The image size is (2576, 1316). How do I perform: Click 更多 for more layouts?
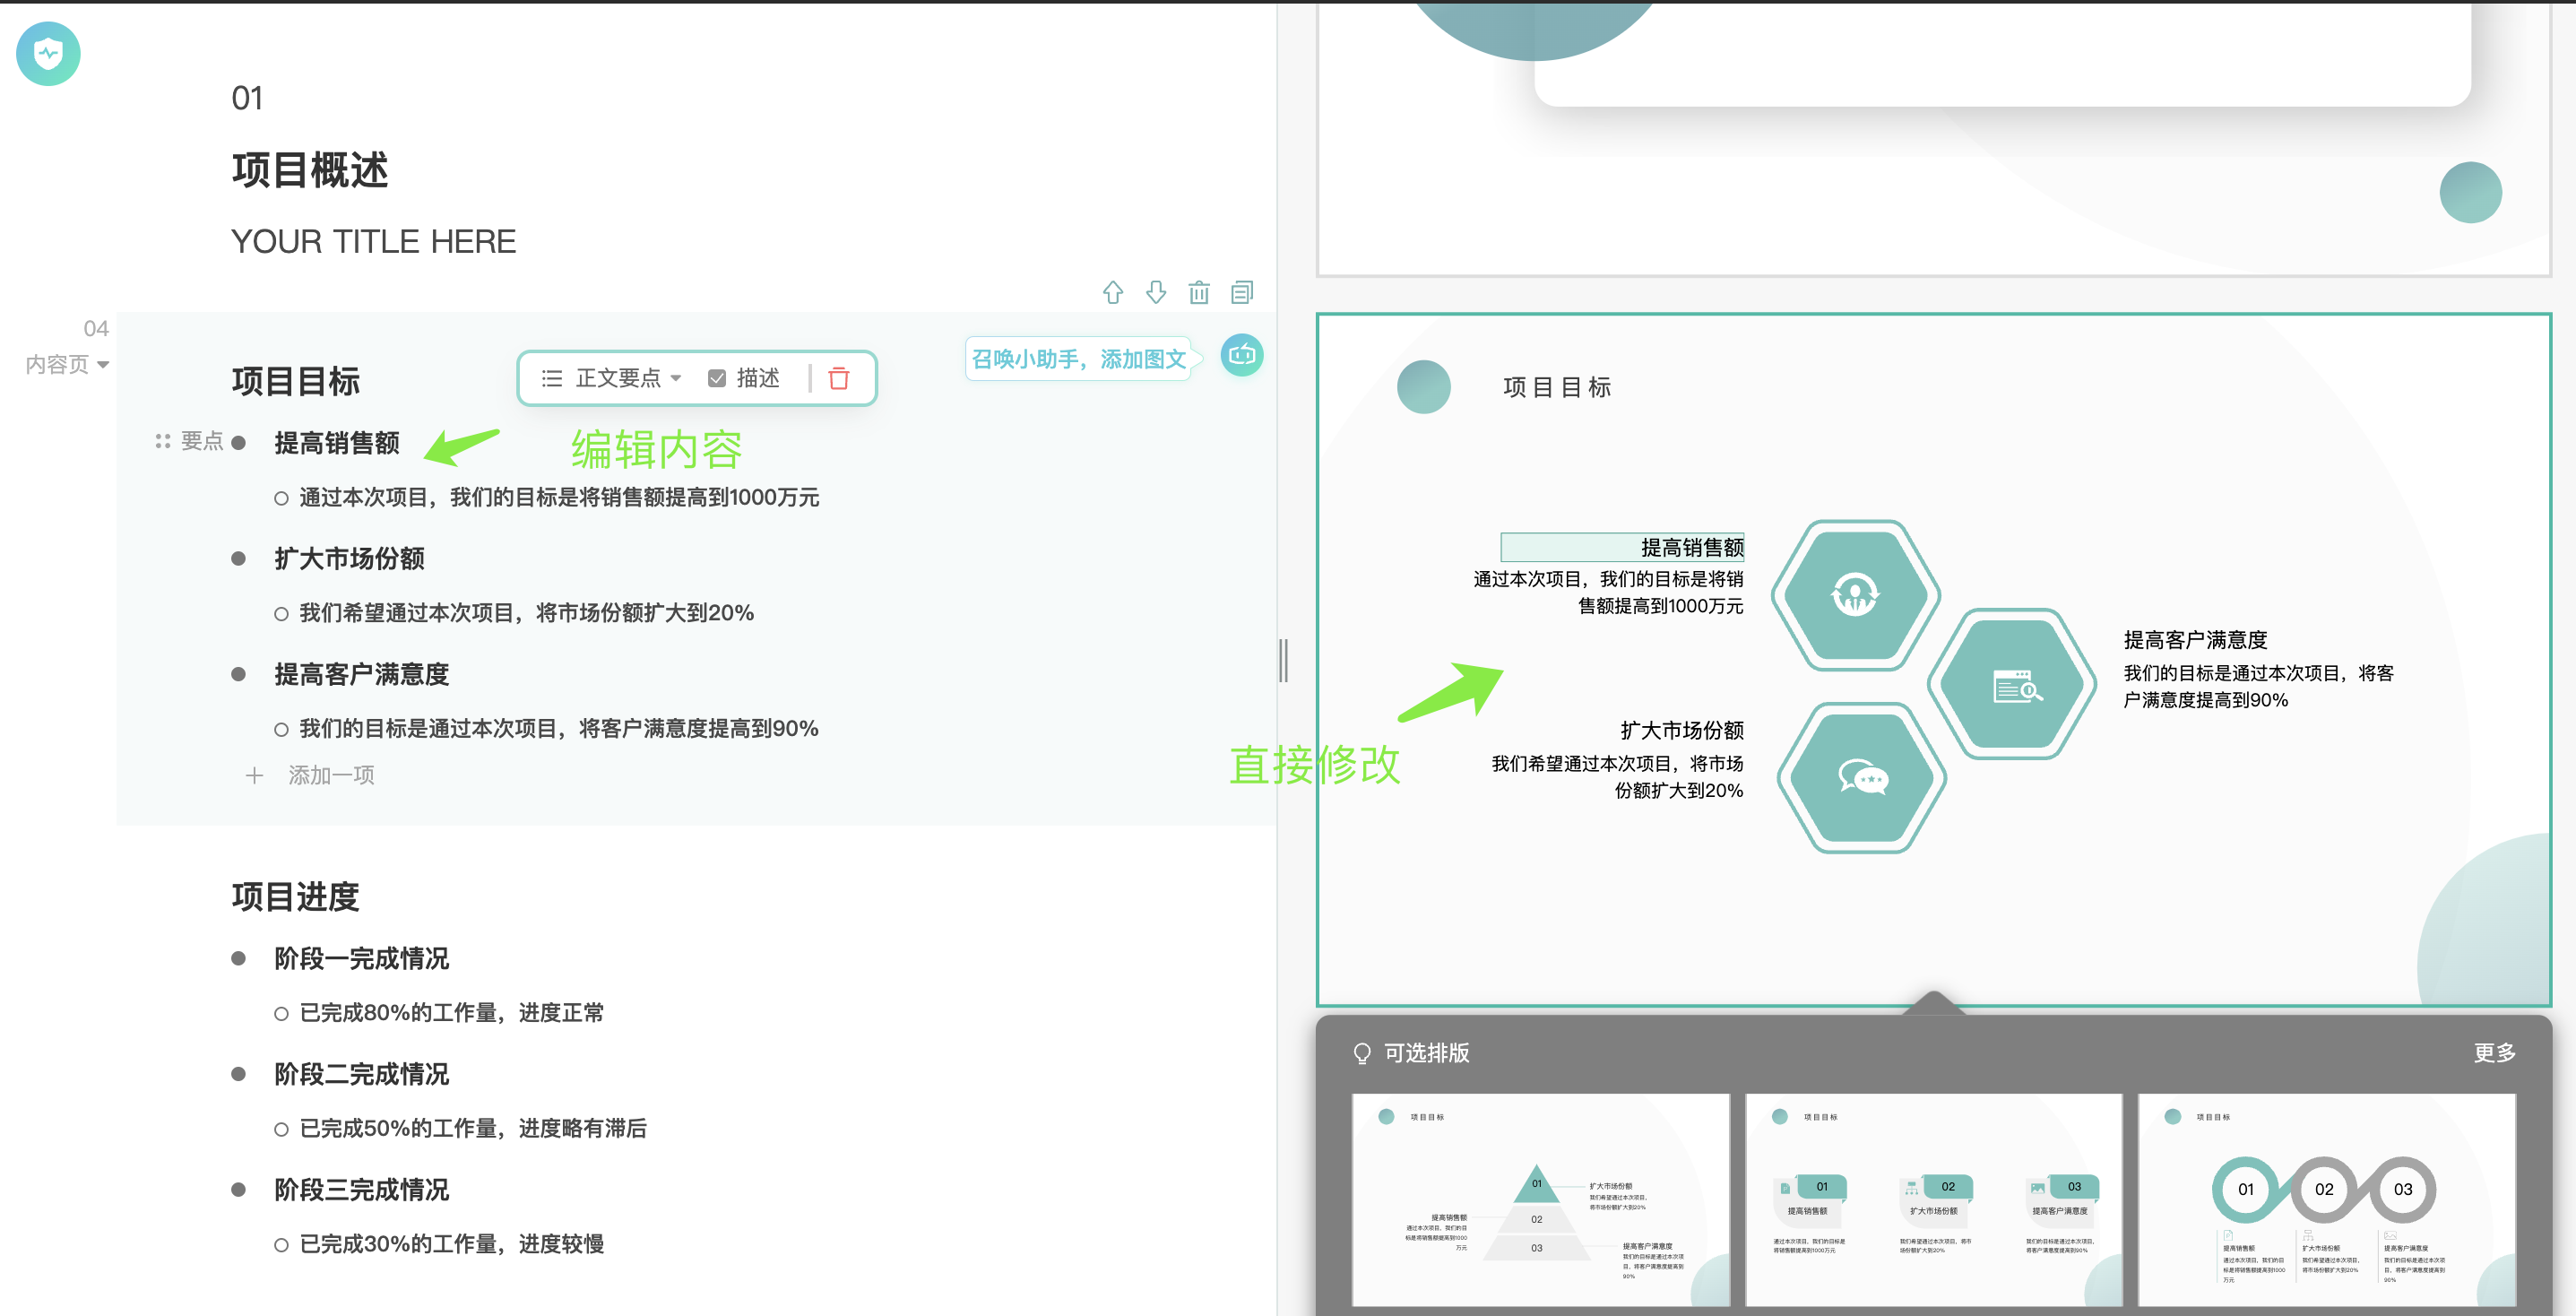point(2494,1053)
